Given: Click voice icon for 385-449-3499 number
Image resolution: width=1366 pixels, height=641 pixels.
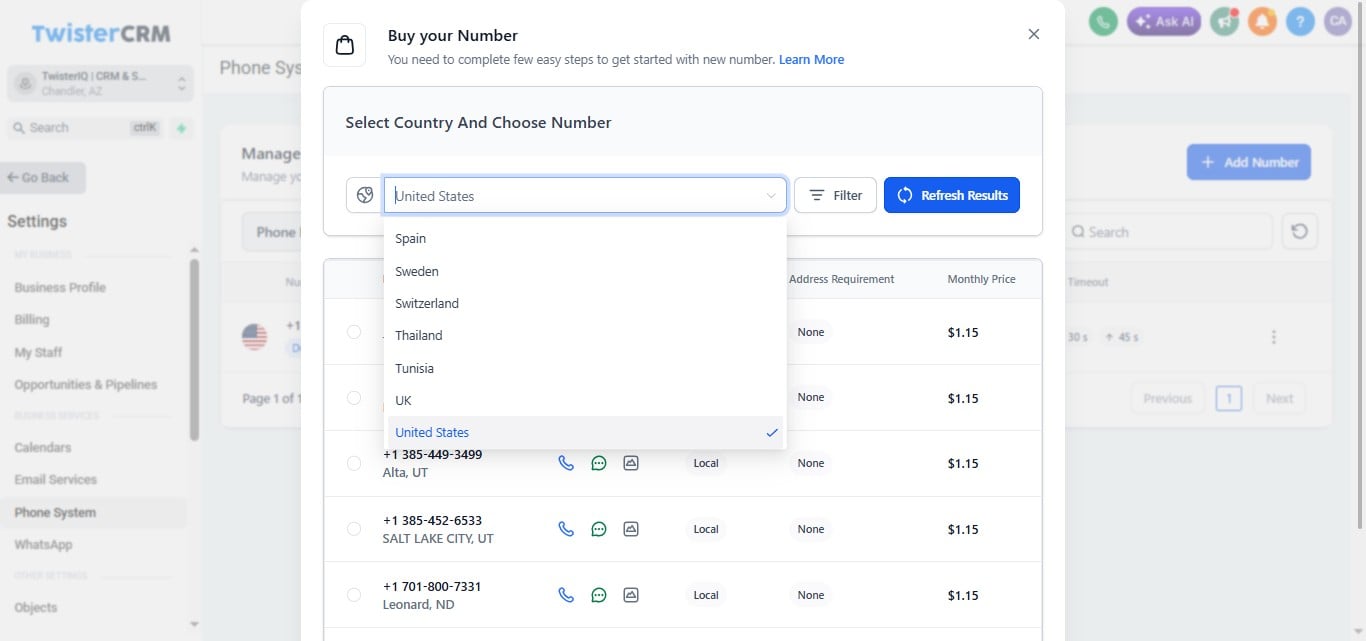Looking at the screenshot, I should (x=566, y=463).
